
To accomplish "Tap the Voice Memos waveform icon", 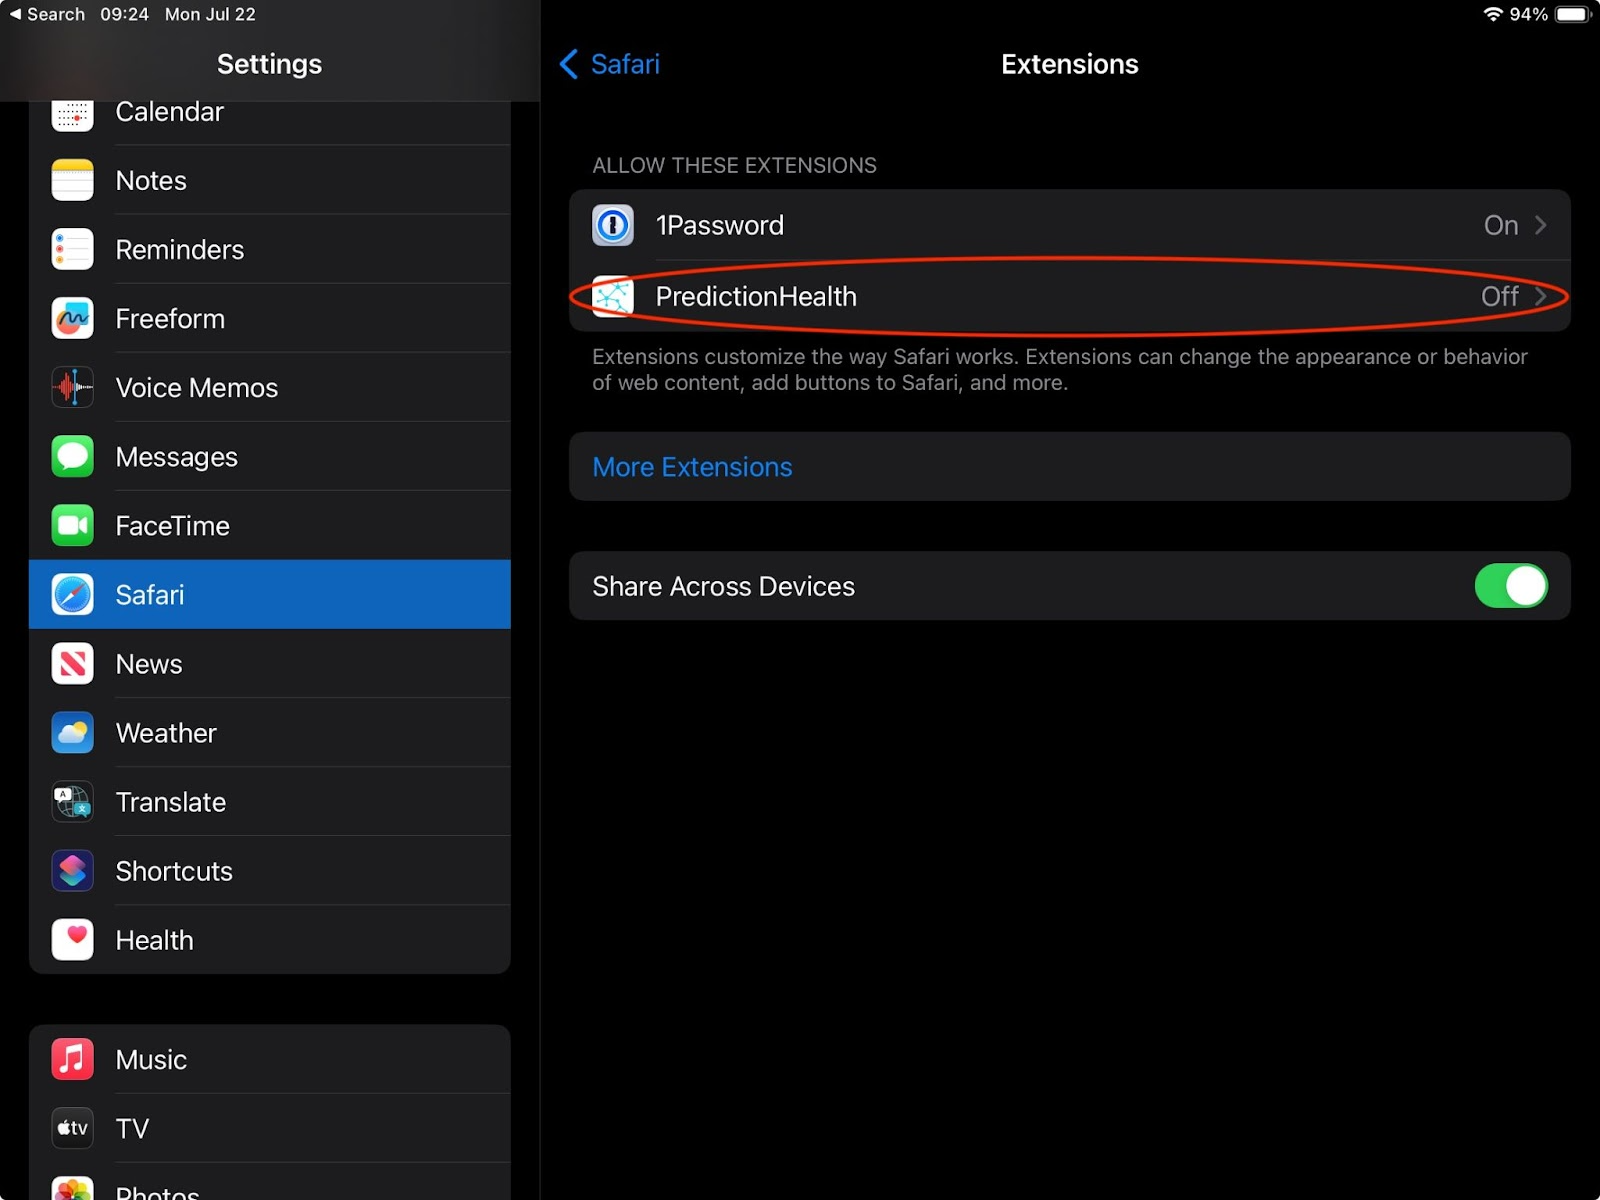I will click(72, 387).
